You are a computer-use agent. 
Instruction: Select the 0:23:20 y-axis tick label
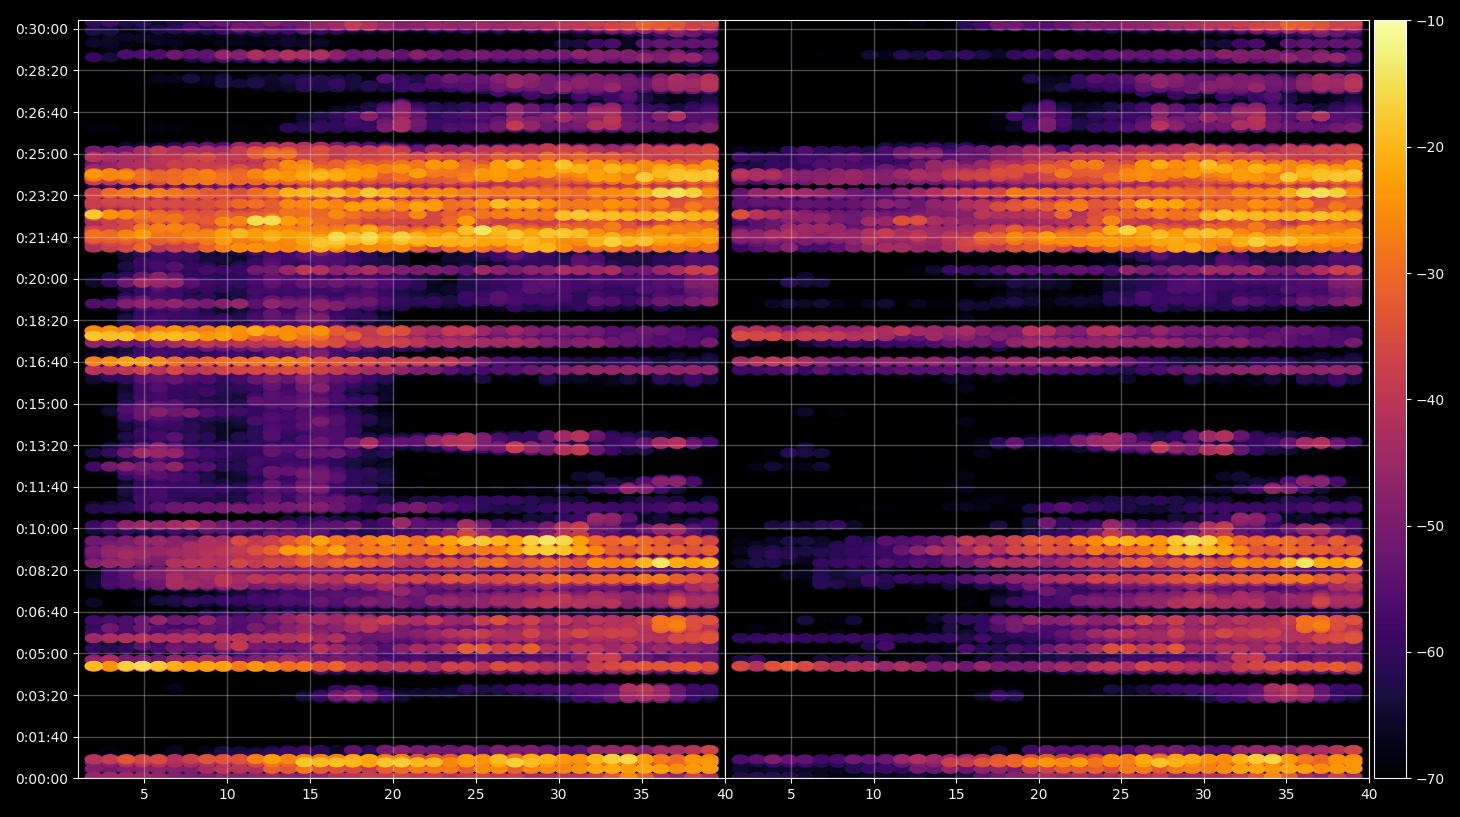point(42,196)
